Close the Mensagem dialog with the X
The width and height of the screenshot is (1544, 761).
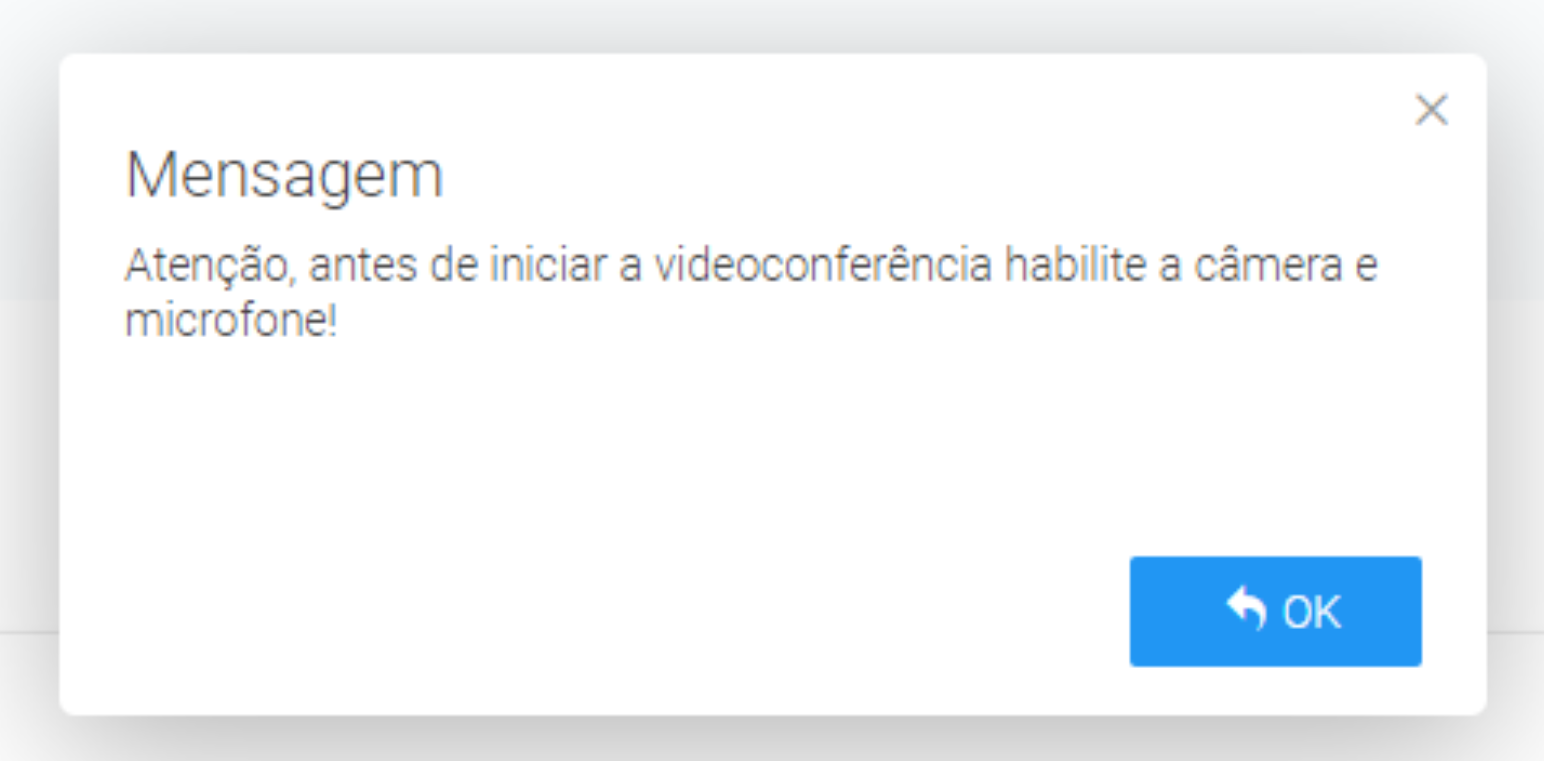[1431, 110]
